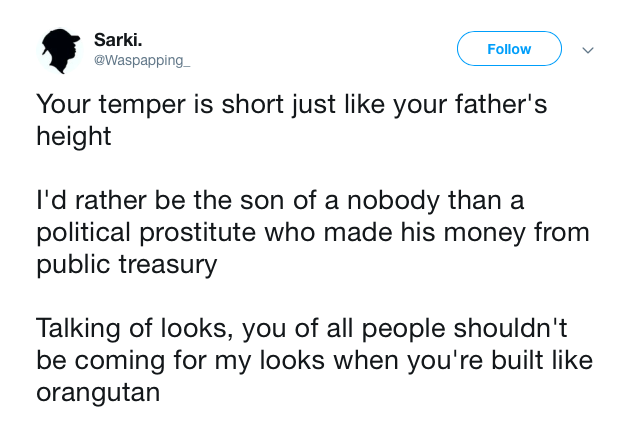Open Sarki's silhouette profile picture

(x=60, y=51)
